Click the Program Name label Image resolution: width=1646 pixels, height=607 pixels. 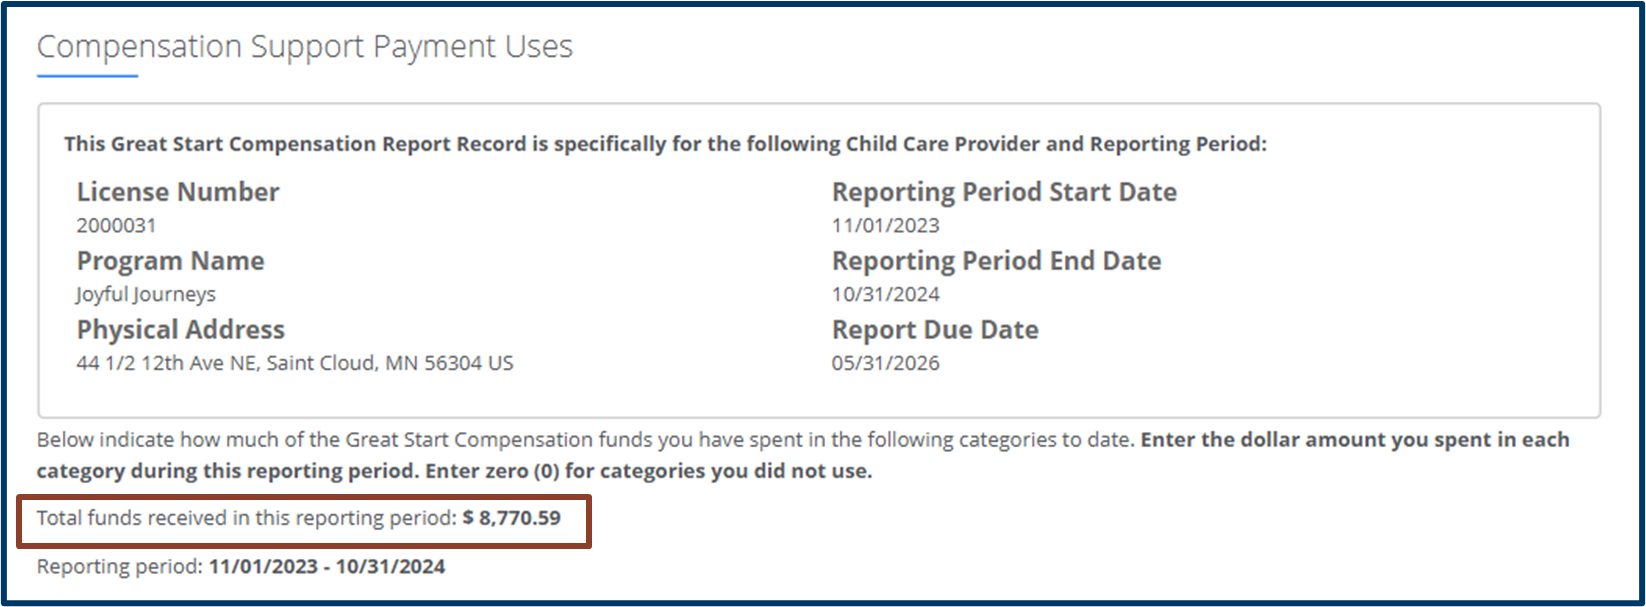point(171,261)
